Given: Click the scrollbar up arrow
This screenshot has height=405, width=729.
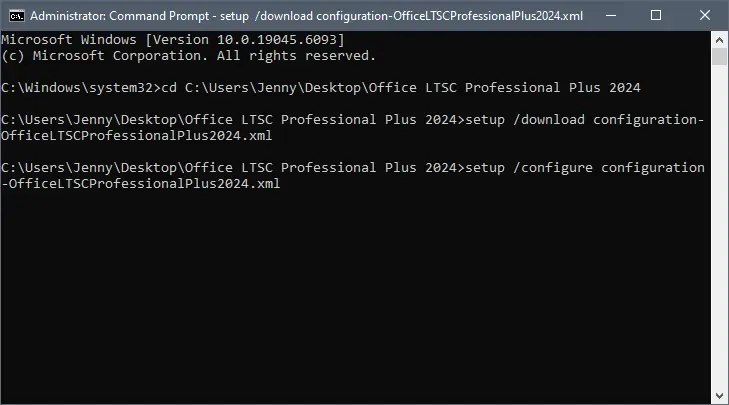Looking at the screenshot, I should click(x=719, y=40).
